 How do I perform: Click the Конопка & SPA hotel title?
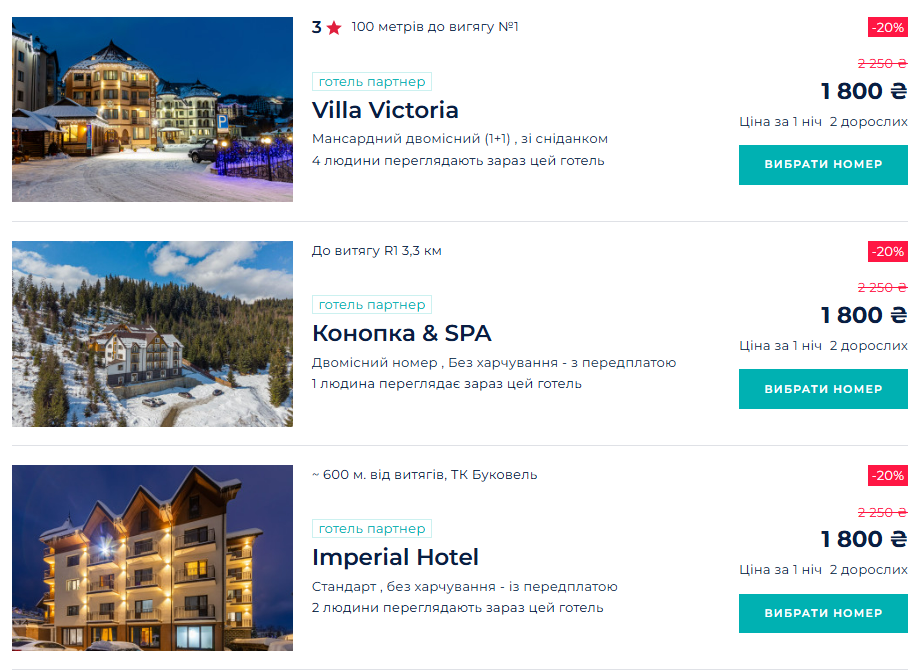coord(401,333)
